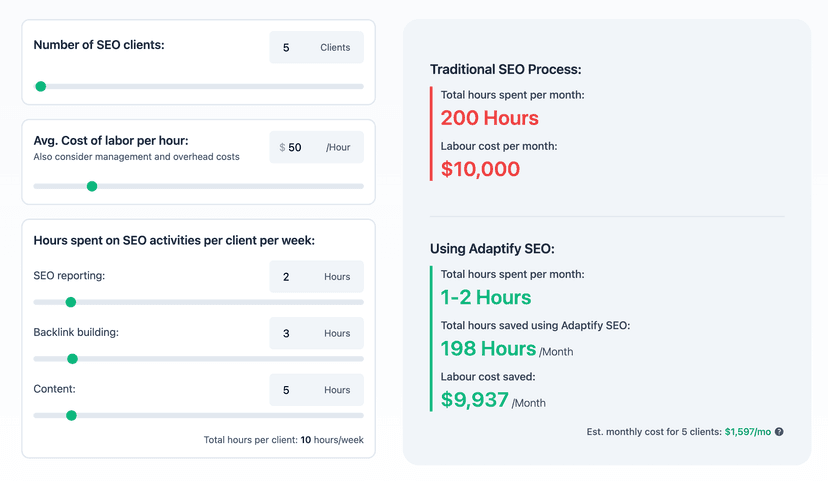
Task: Click the Number of SEO clients slider handle
Action: click(x=41, y=87)
